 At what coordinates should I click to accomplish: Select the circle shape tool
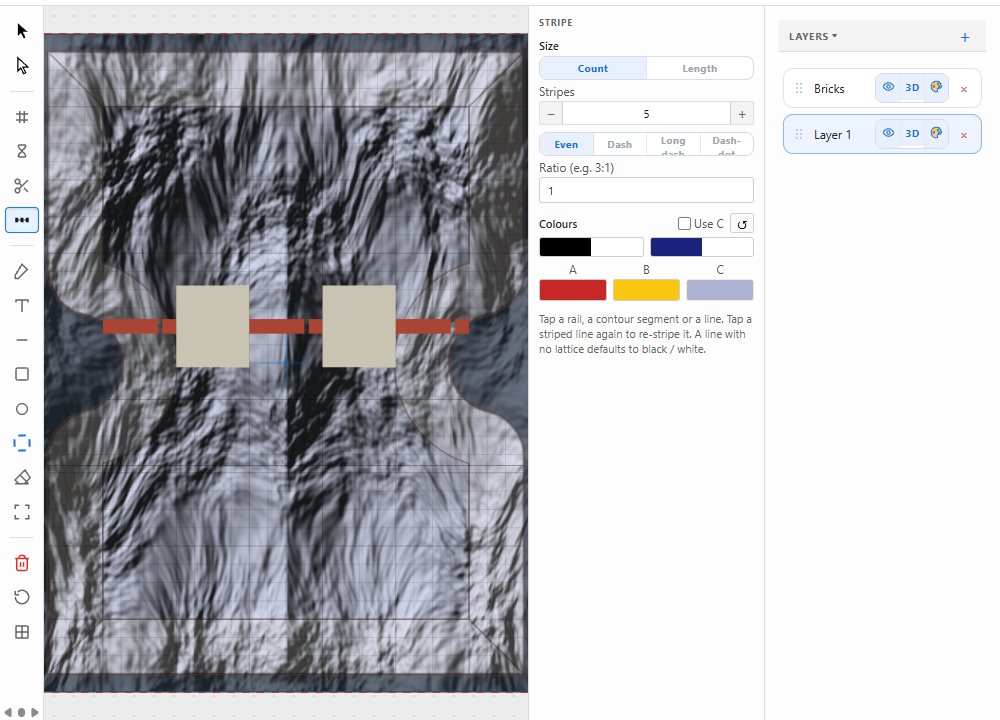22,409
